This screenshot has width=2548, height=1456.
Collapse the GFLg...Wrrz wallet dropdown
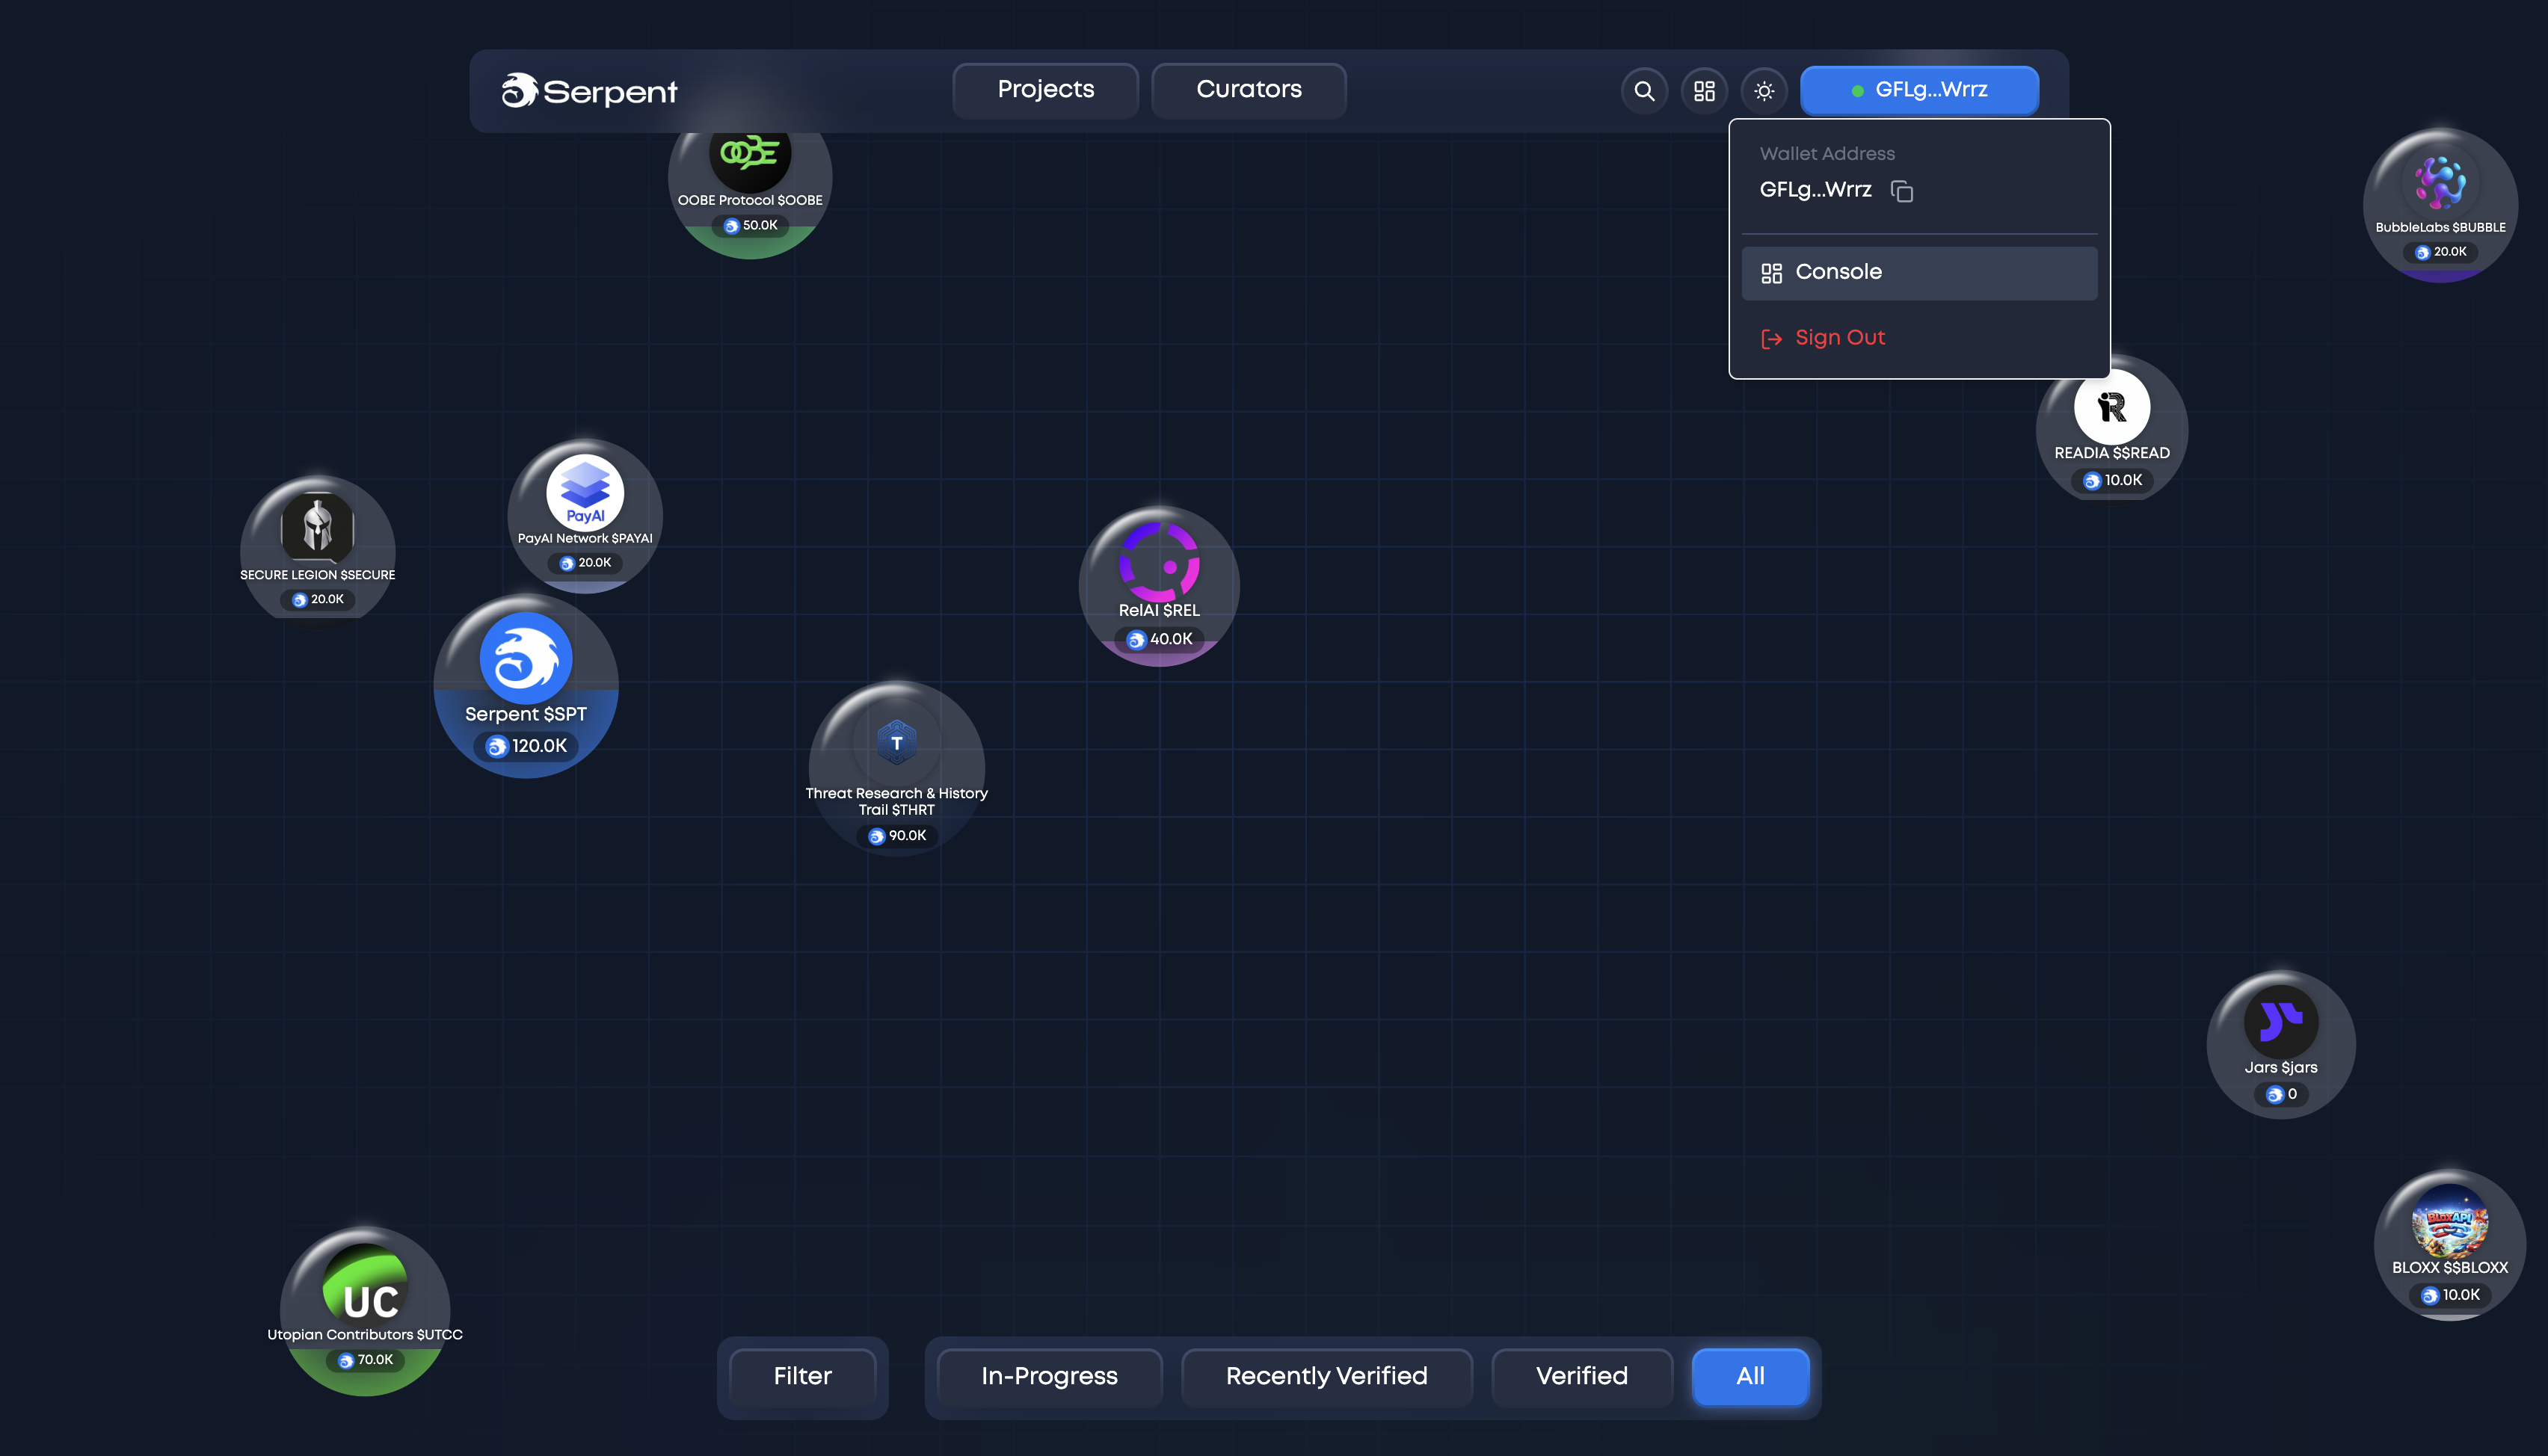click(x=1919, y=90)
